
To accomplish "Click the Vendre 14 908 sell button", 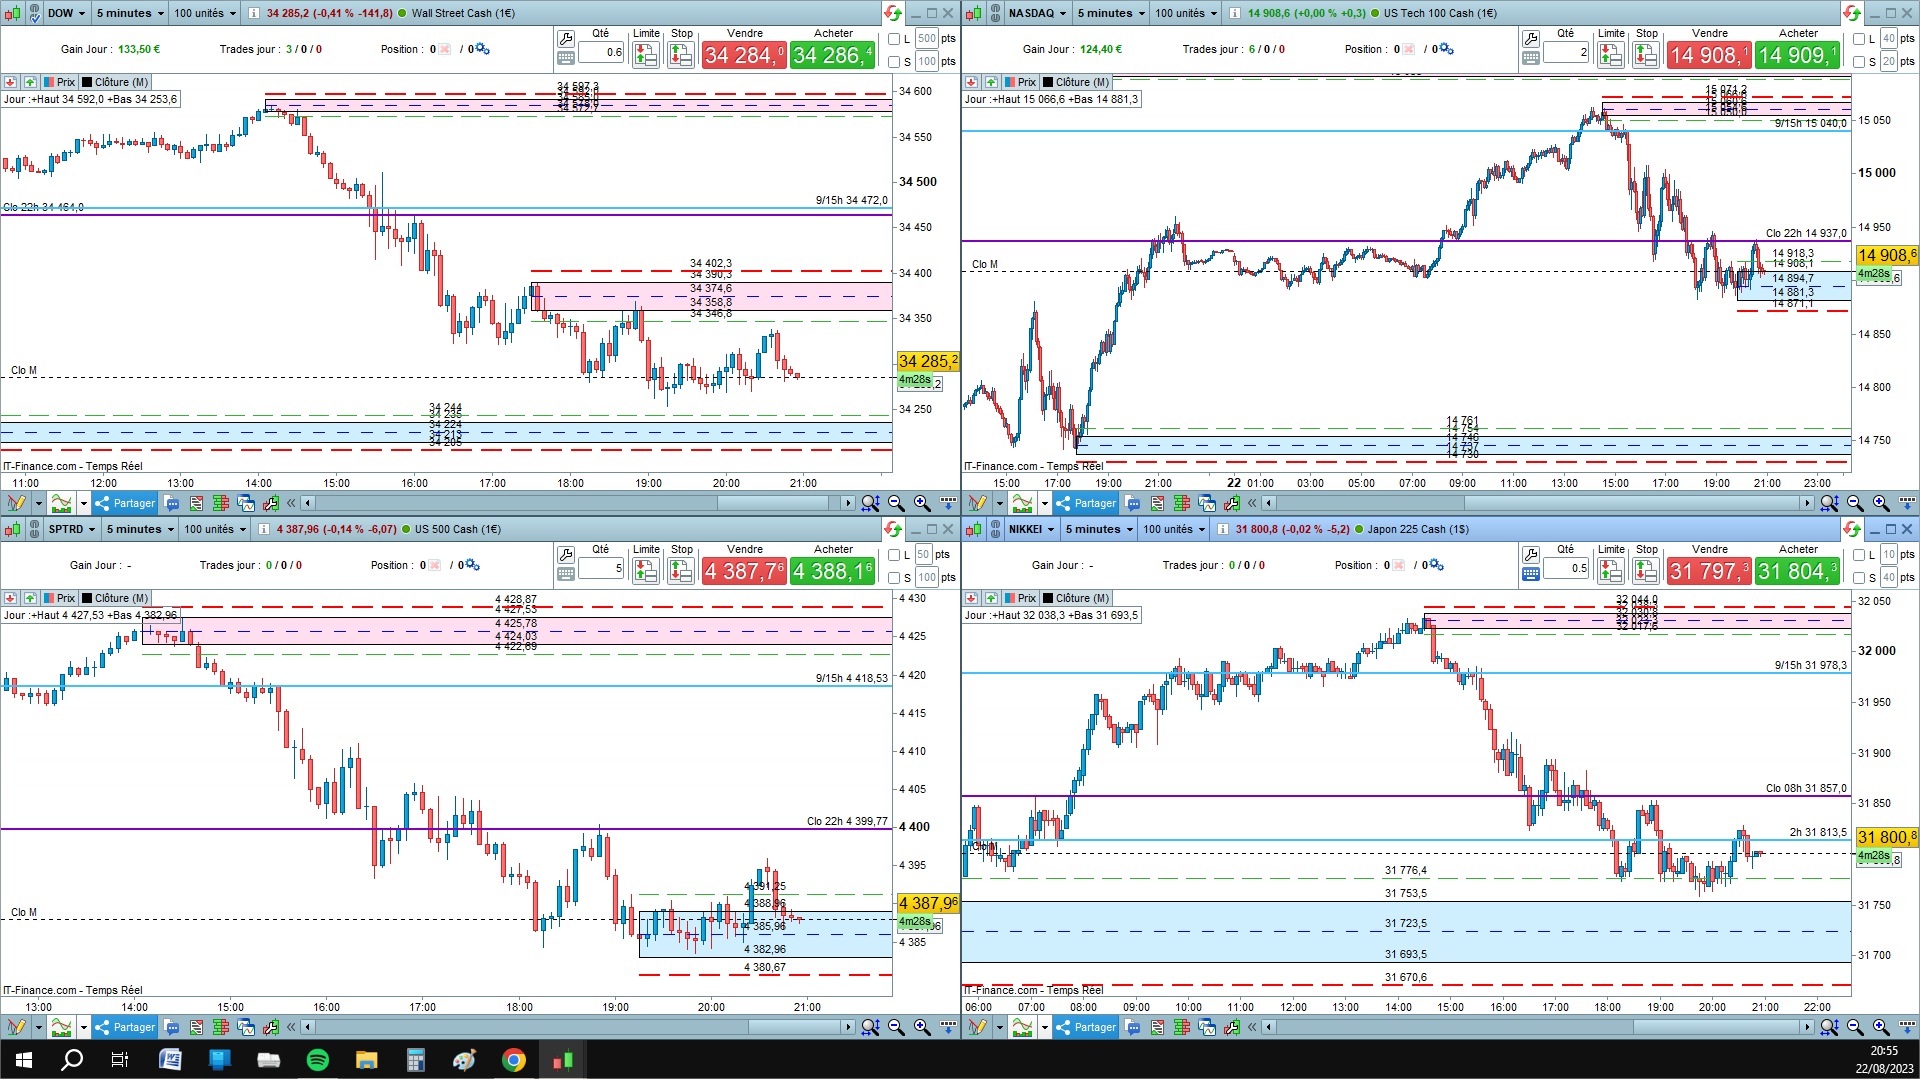I will pyautogui.click(x=1708, y=55).
